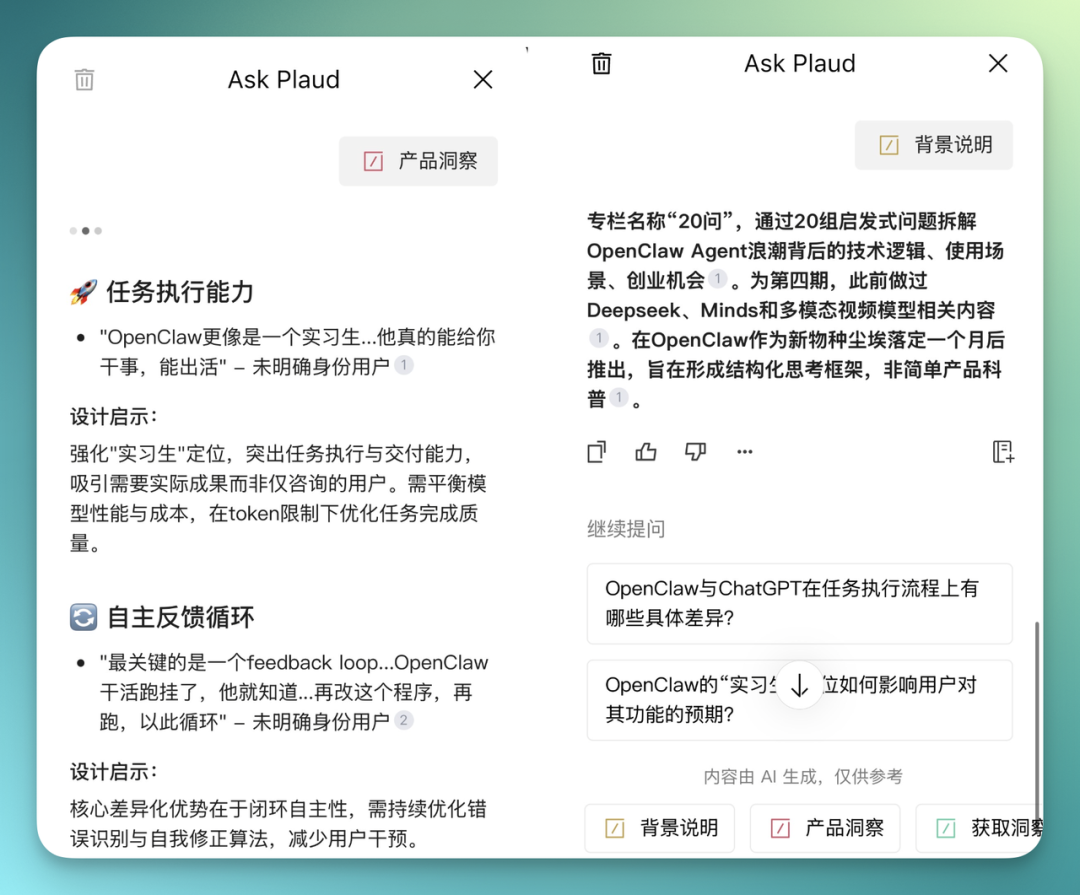
Task: Jump to bottom with the down-arrow button
Action: 800,686
